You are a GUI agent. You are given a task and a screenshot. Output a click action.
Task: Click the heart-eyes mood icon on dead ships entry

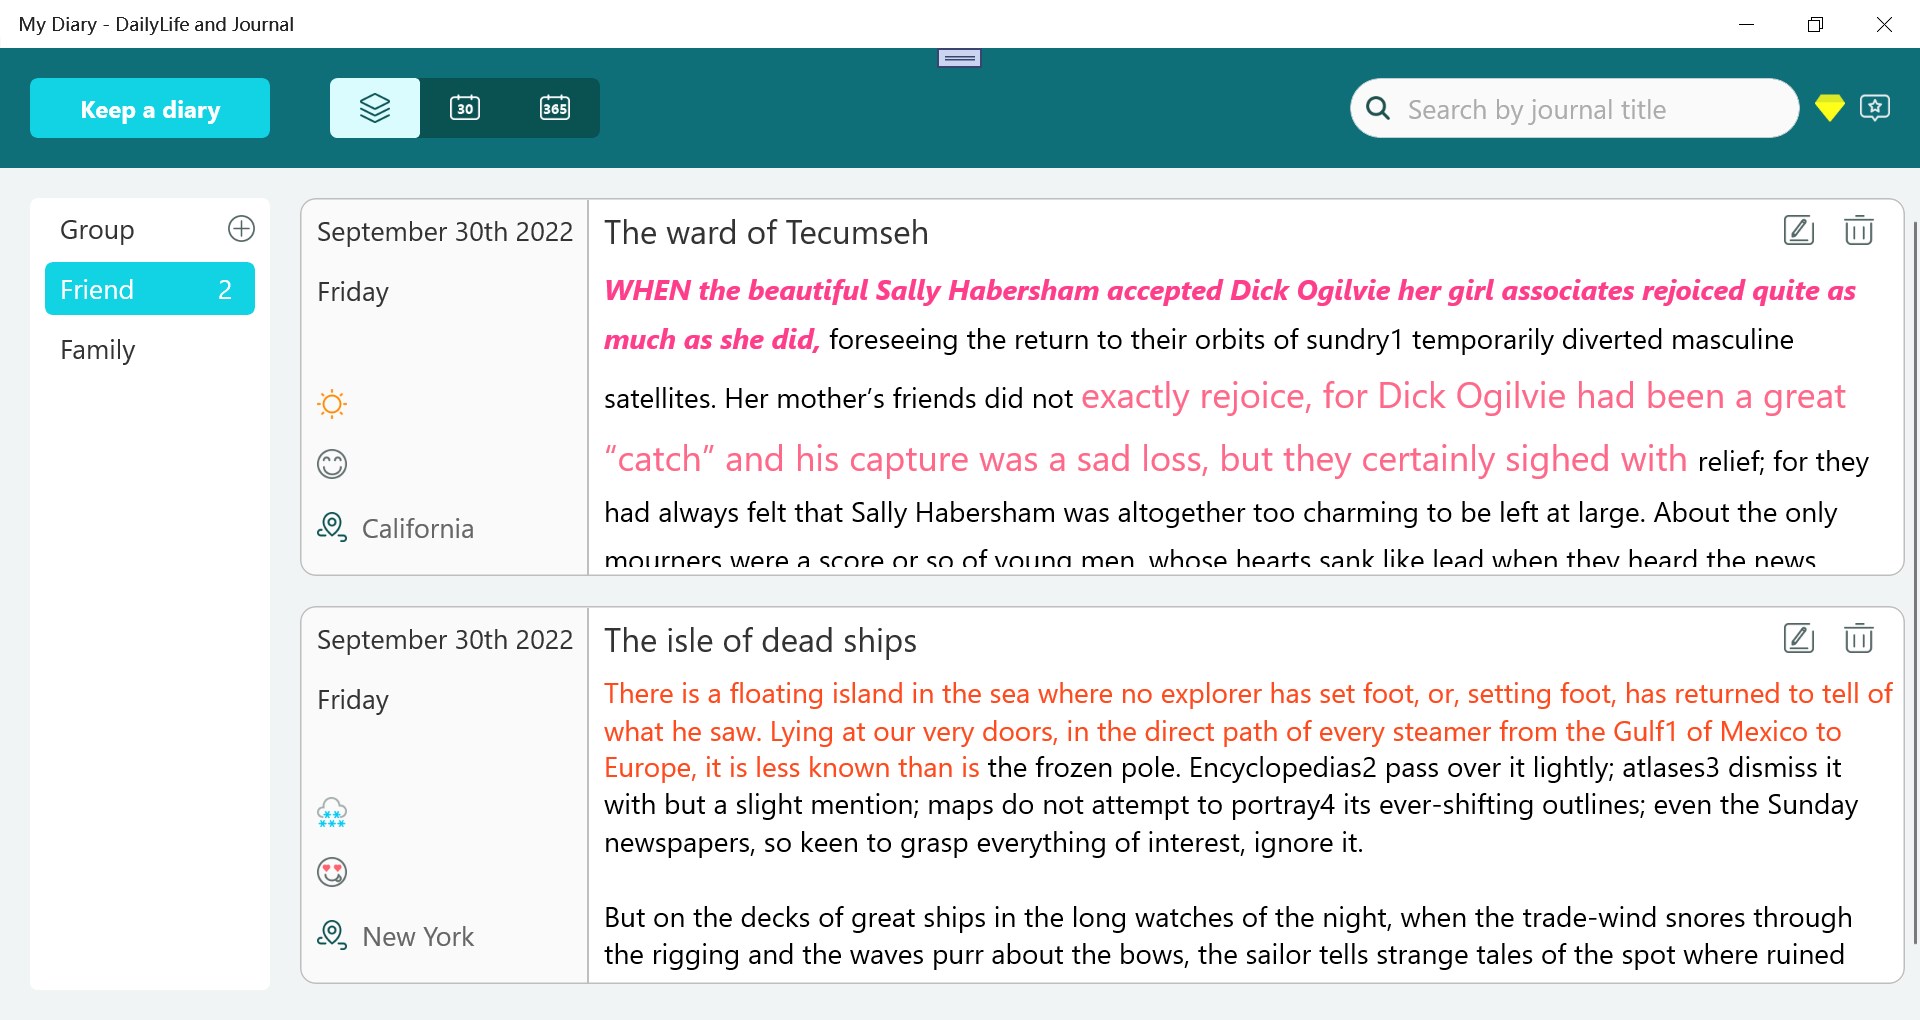point(331,871)
